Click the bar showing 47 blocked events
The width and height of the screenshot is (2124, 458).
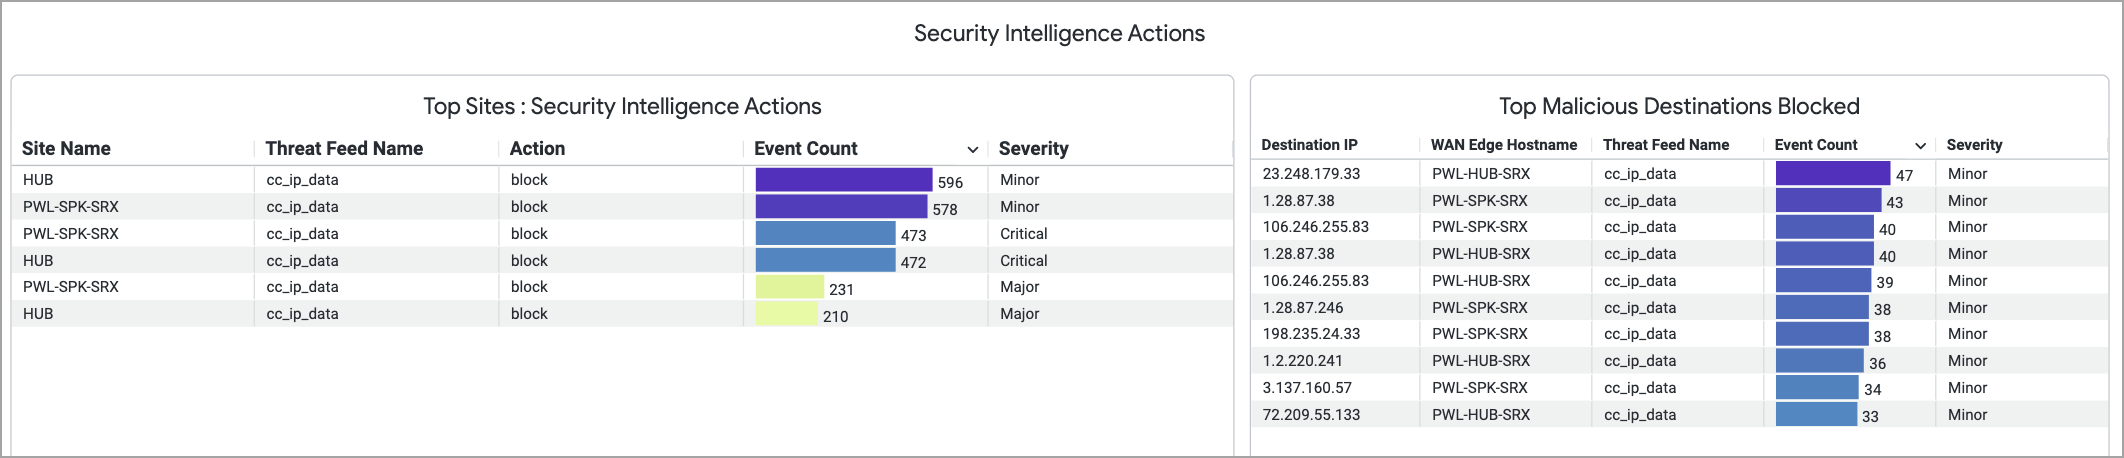pos(1832,174)
